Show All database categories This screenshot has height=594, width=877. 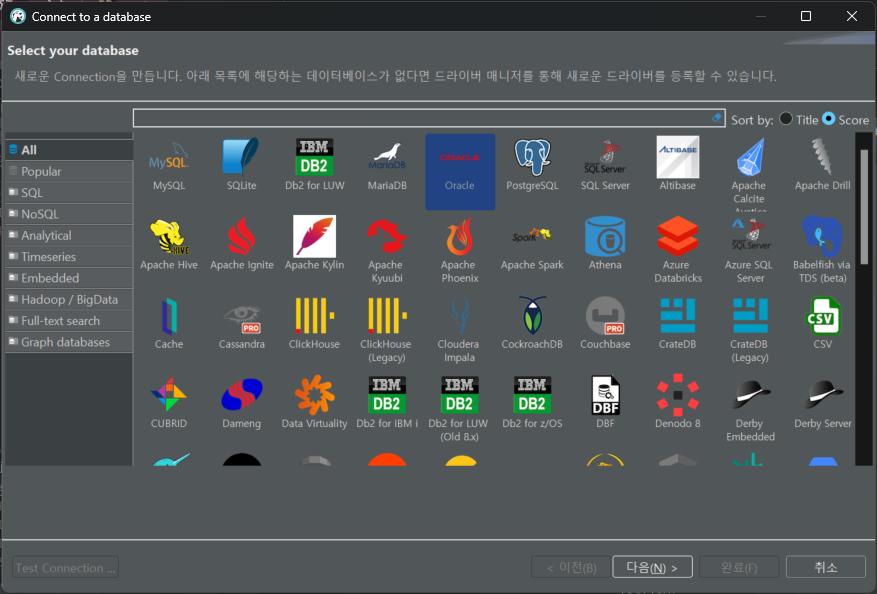point(69,150)
